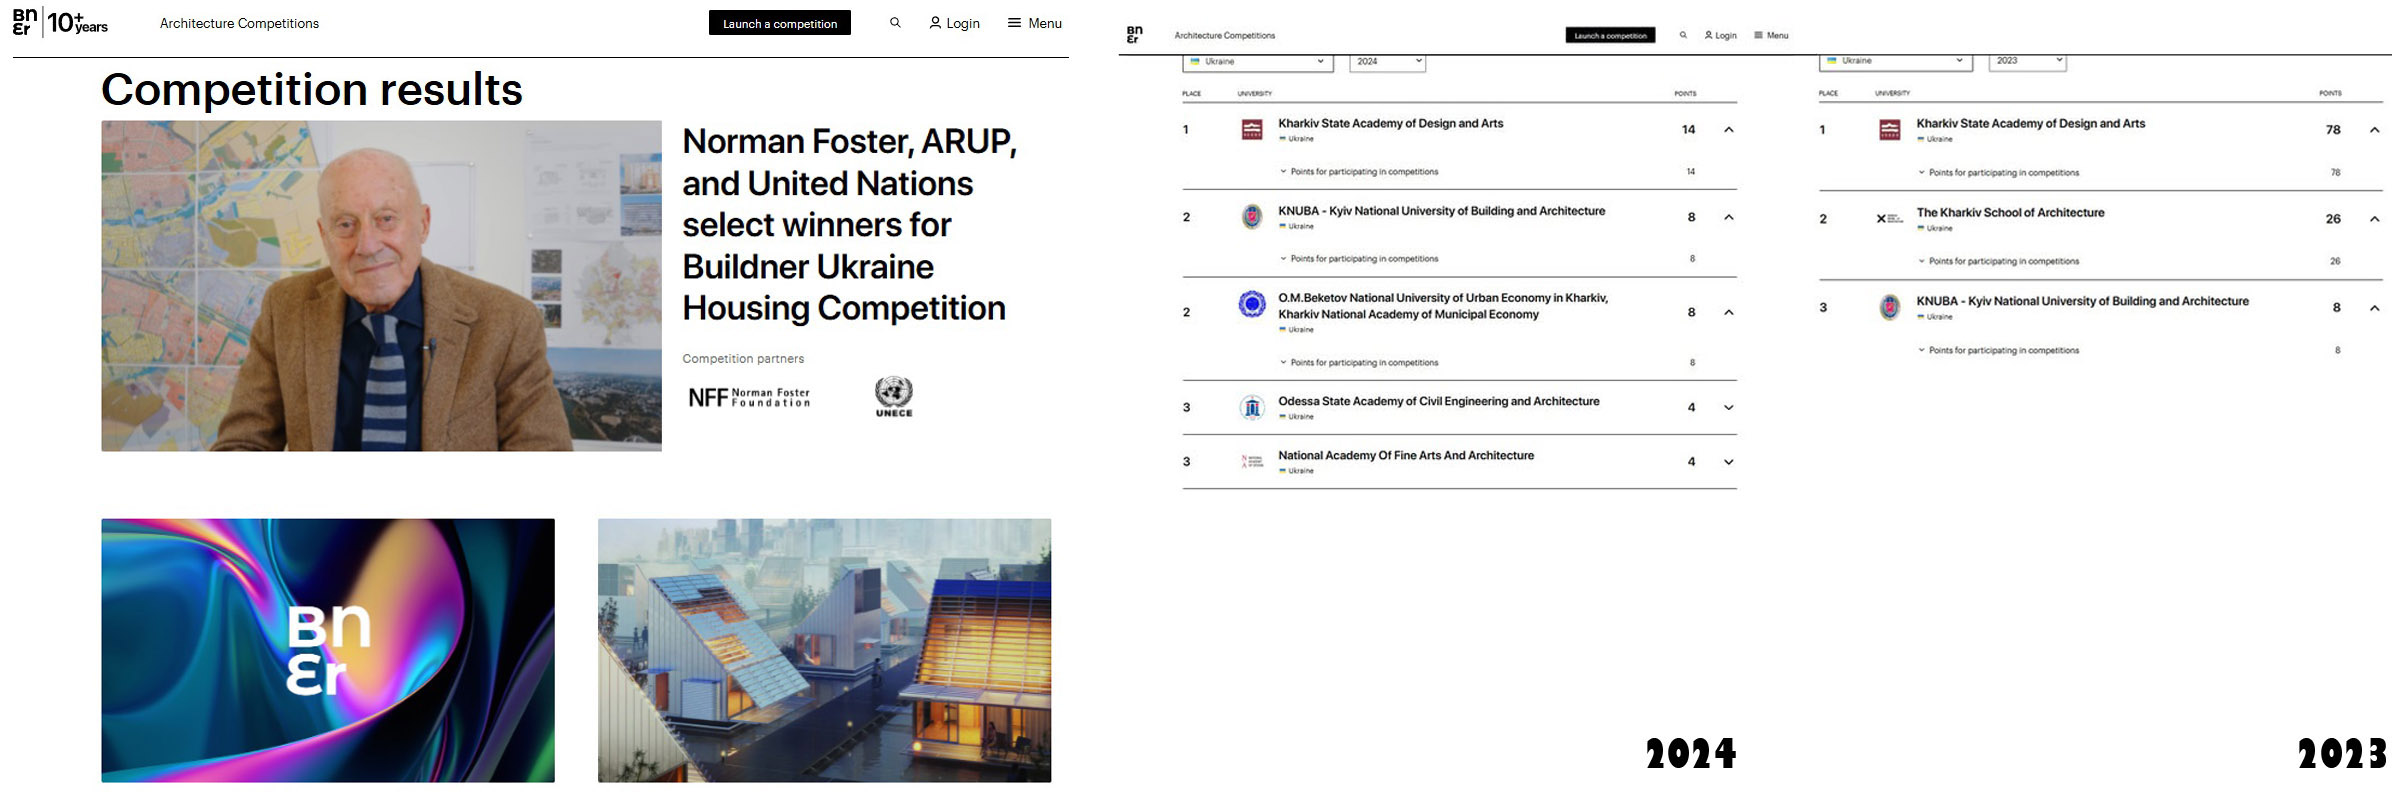The height and width of the screenshot is (792, 2400).
Task: Click the Norman Foster Foundation partner logo
Action: 749,397
